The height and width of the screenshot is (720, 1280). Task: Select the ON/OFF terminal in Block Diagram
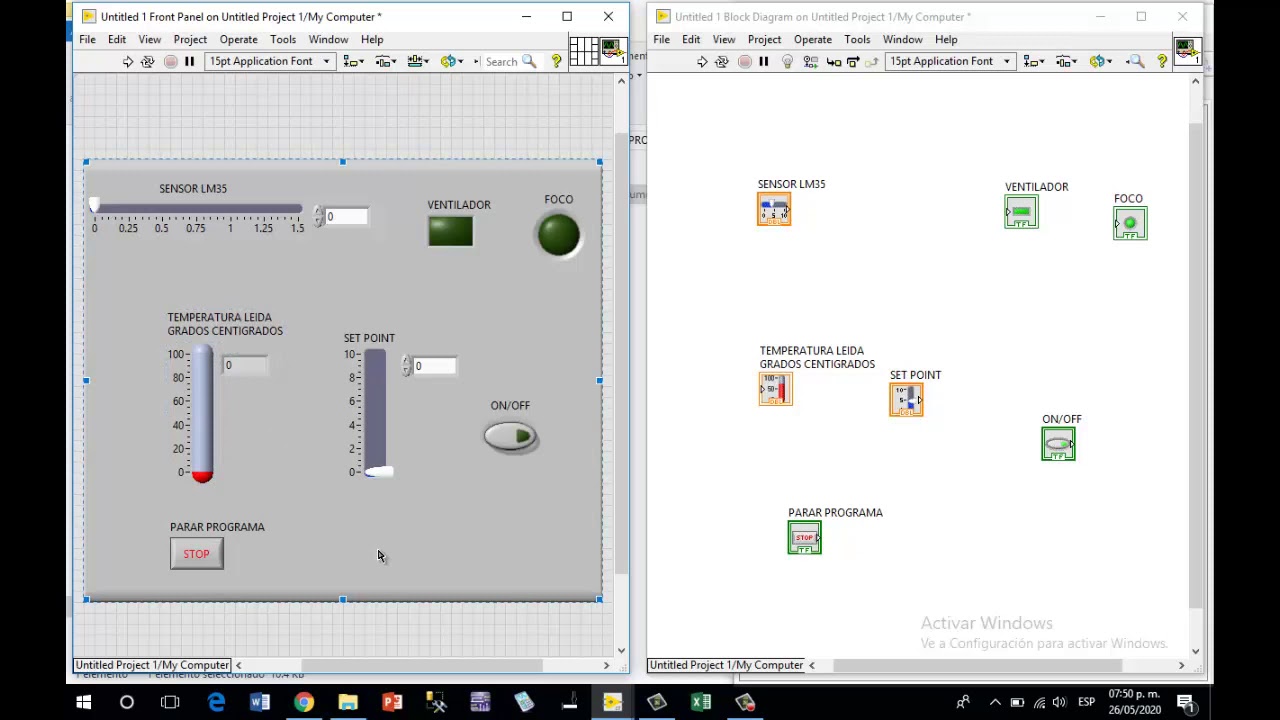pyautogui.click(x=1058, y=444)
